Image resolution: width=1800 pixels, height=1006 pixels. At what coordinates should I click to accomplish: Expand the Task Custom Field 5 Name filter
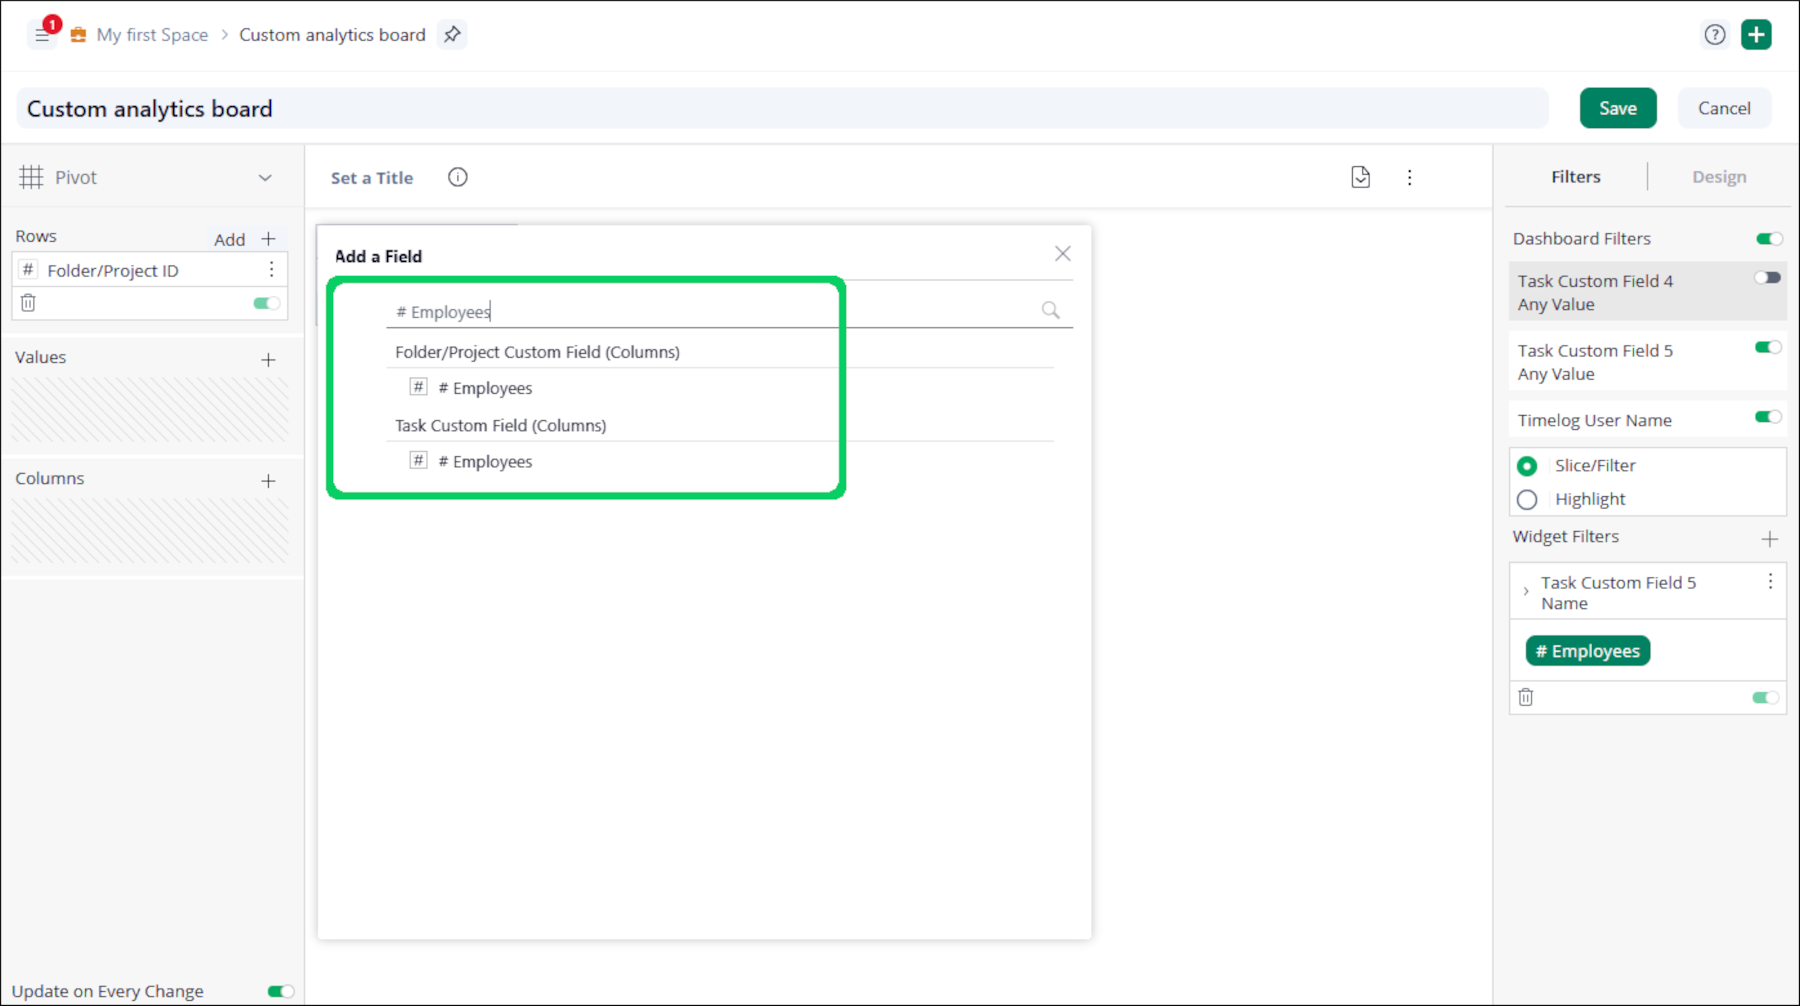[x=1526, y=591]
